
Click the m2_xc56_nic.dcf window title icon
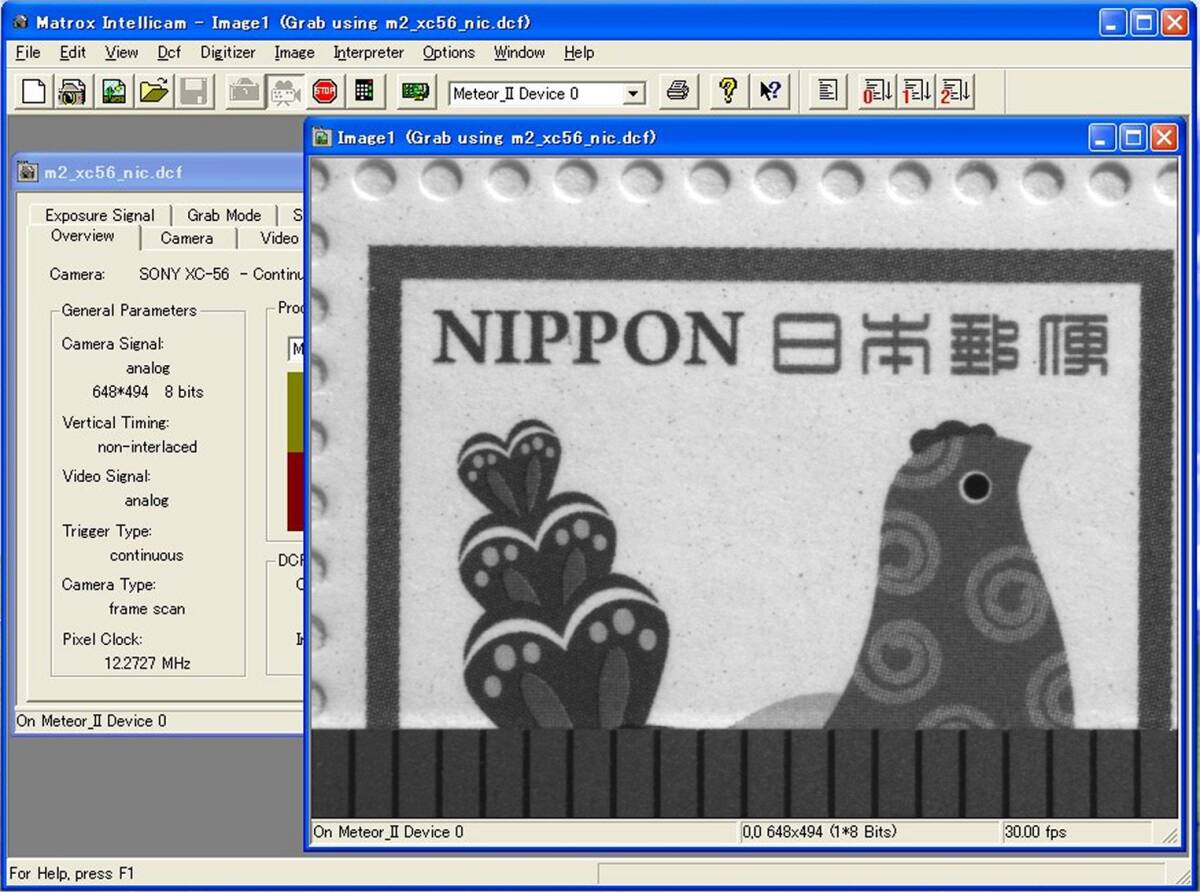(28, 172)
